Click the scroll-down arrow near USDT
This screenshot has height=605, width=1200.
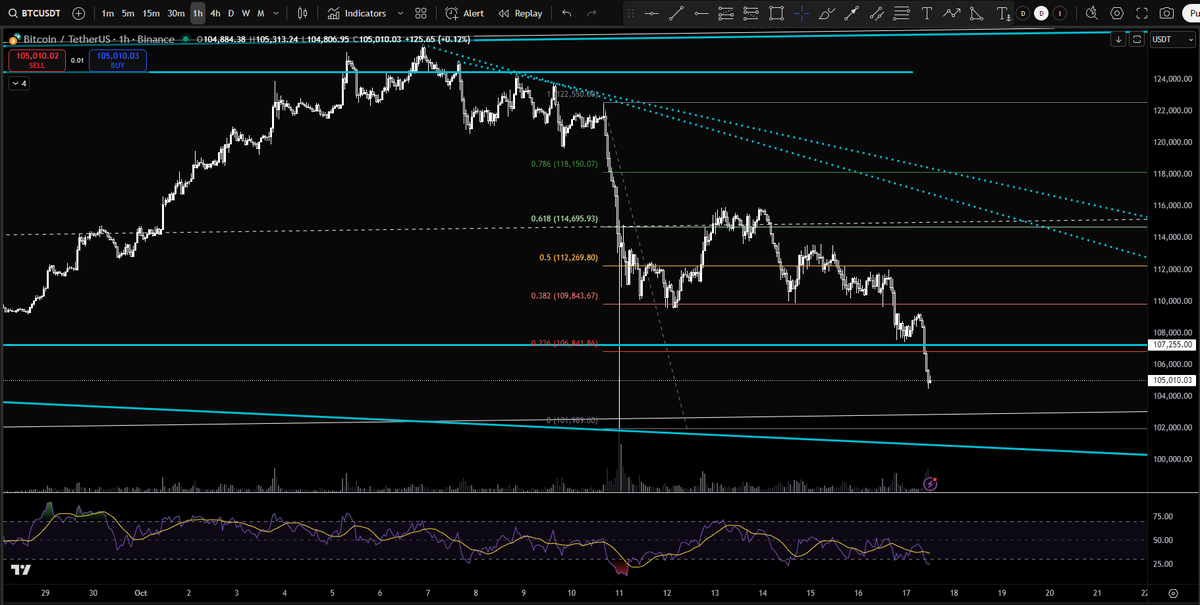coord(1119,39)
